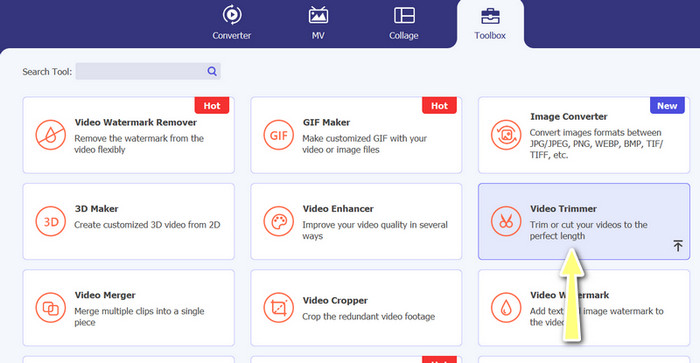Click the Hot badge on GIF Maker
Viewport: 700px width, 363px height.
point(439,105)
